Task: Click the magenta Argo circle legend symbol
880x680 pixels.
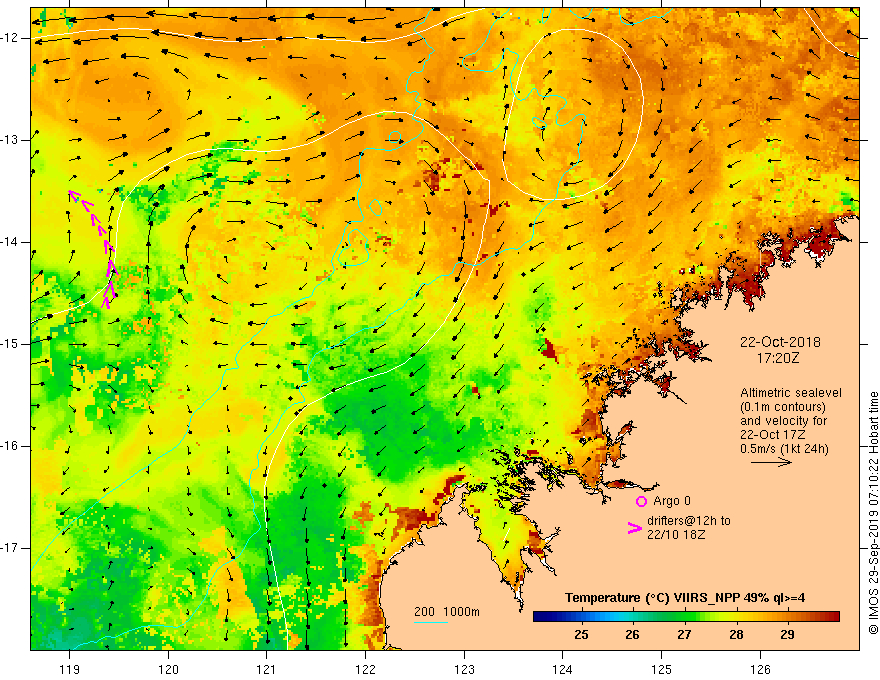Action: click(641, 501)
